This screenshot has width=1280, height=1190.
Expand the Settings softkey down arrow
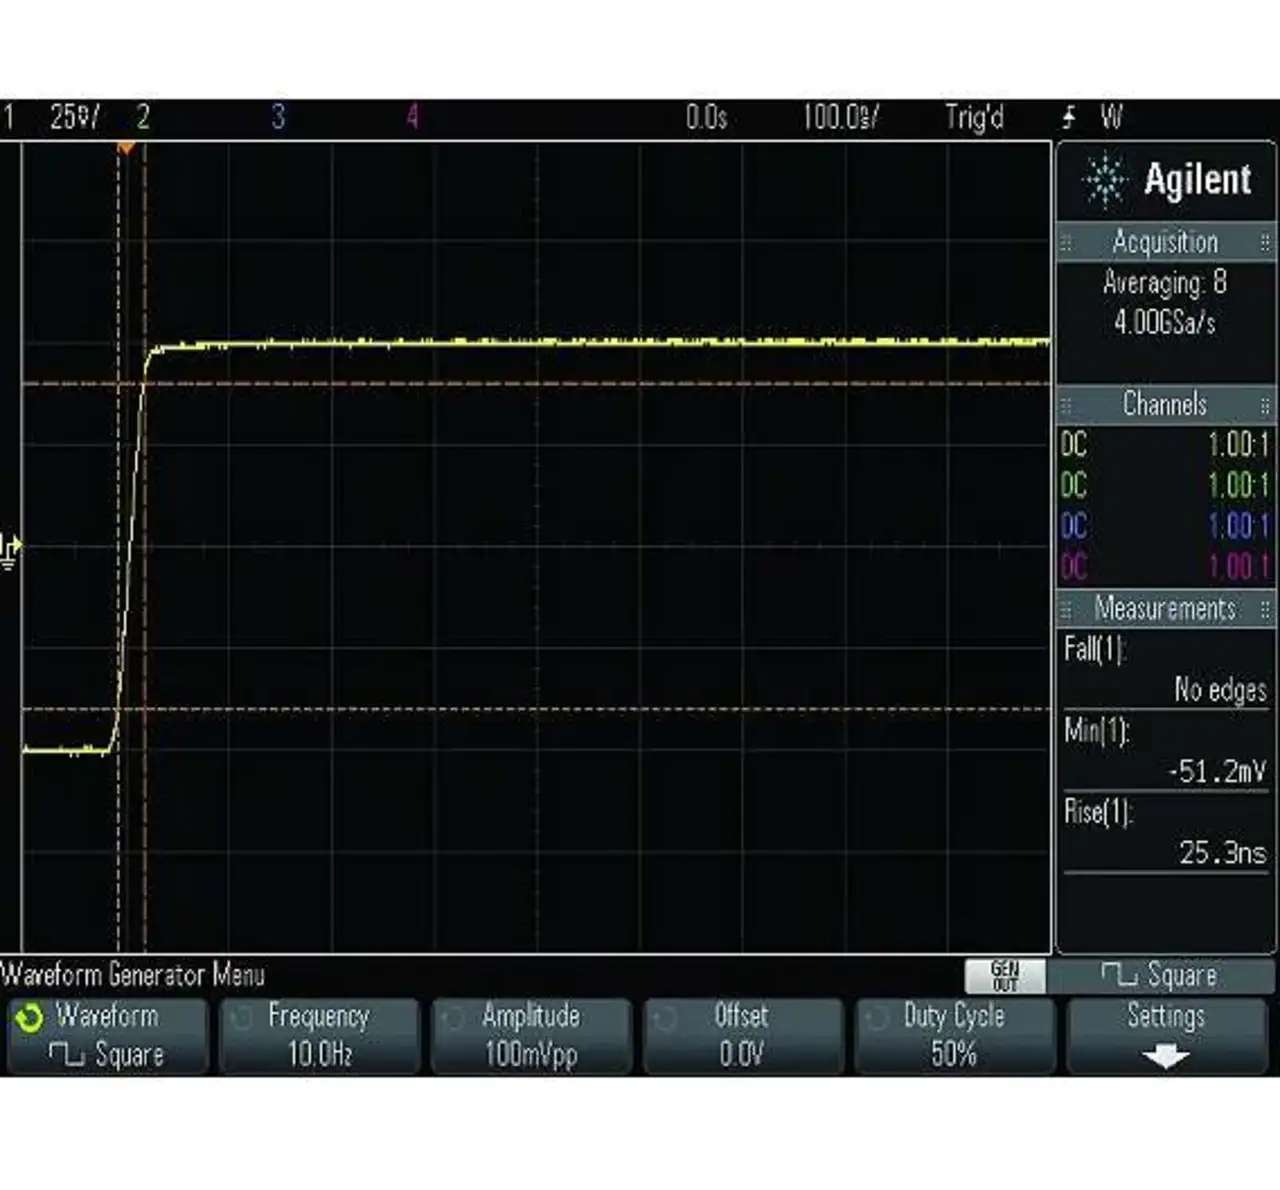coord(1165,1056)
